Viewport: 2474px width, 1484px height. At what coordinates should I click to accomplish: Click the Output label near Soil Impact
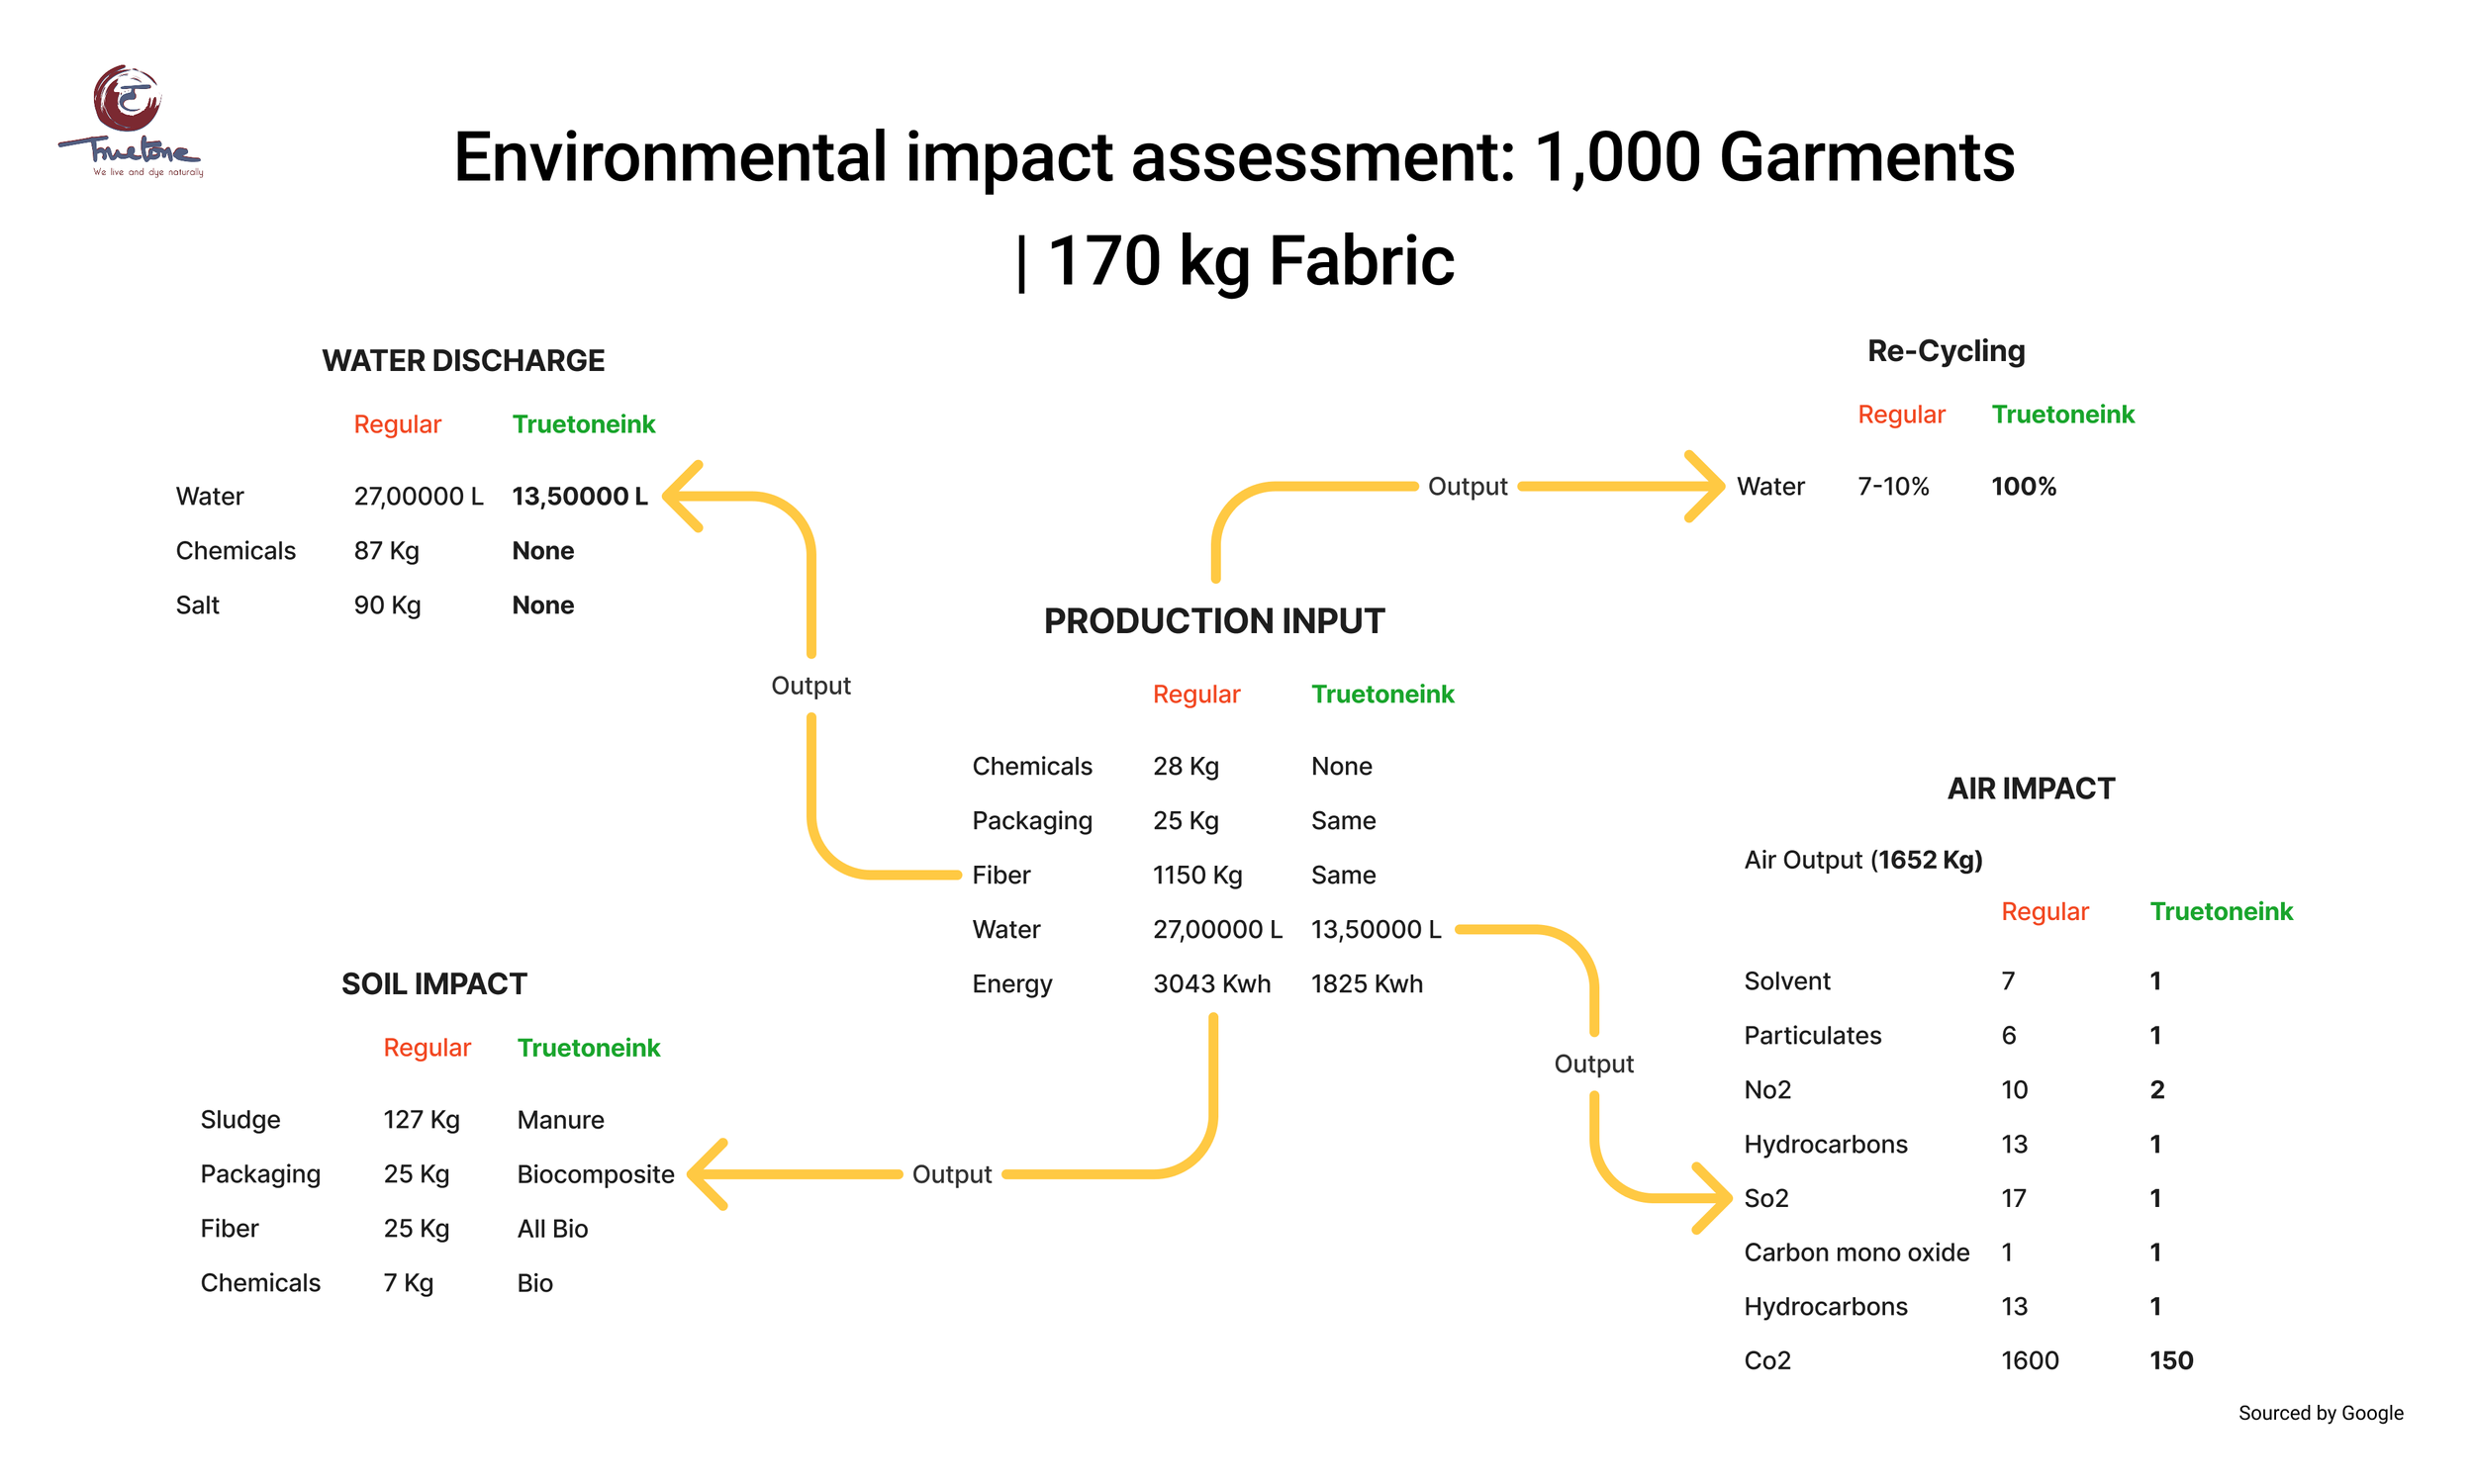[x=951, y=1174]
